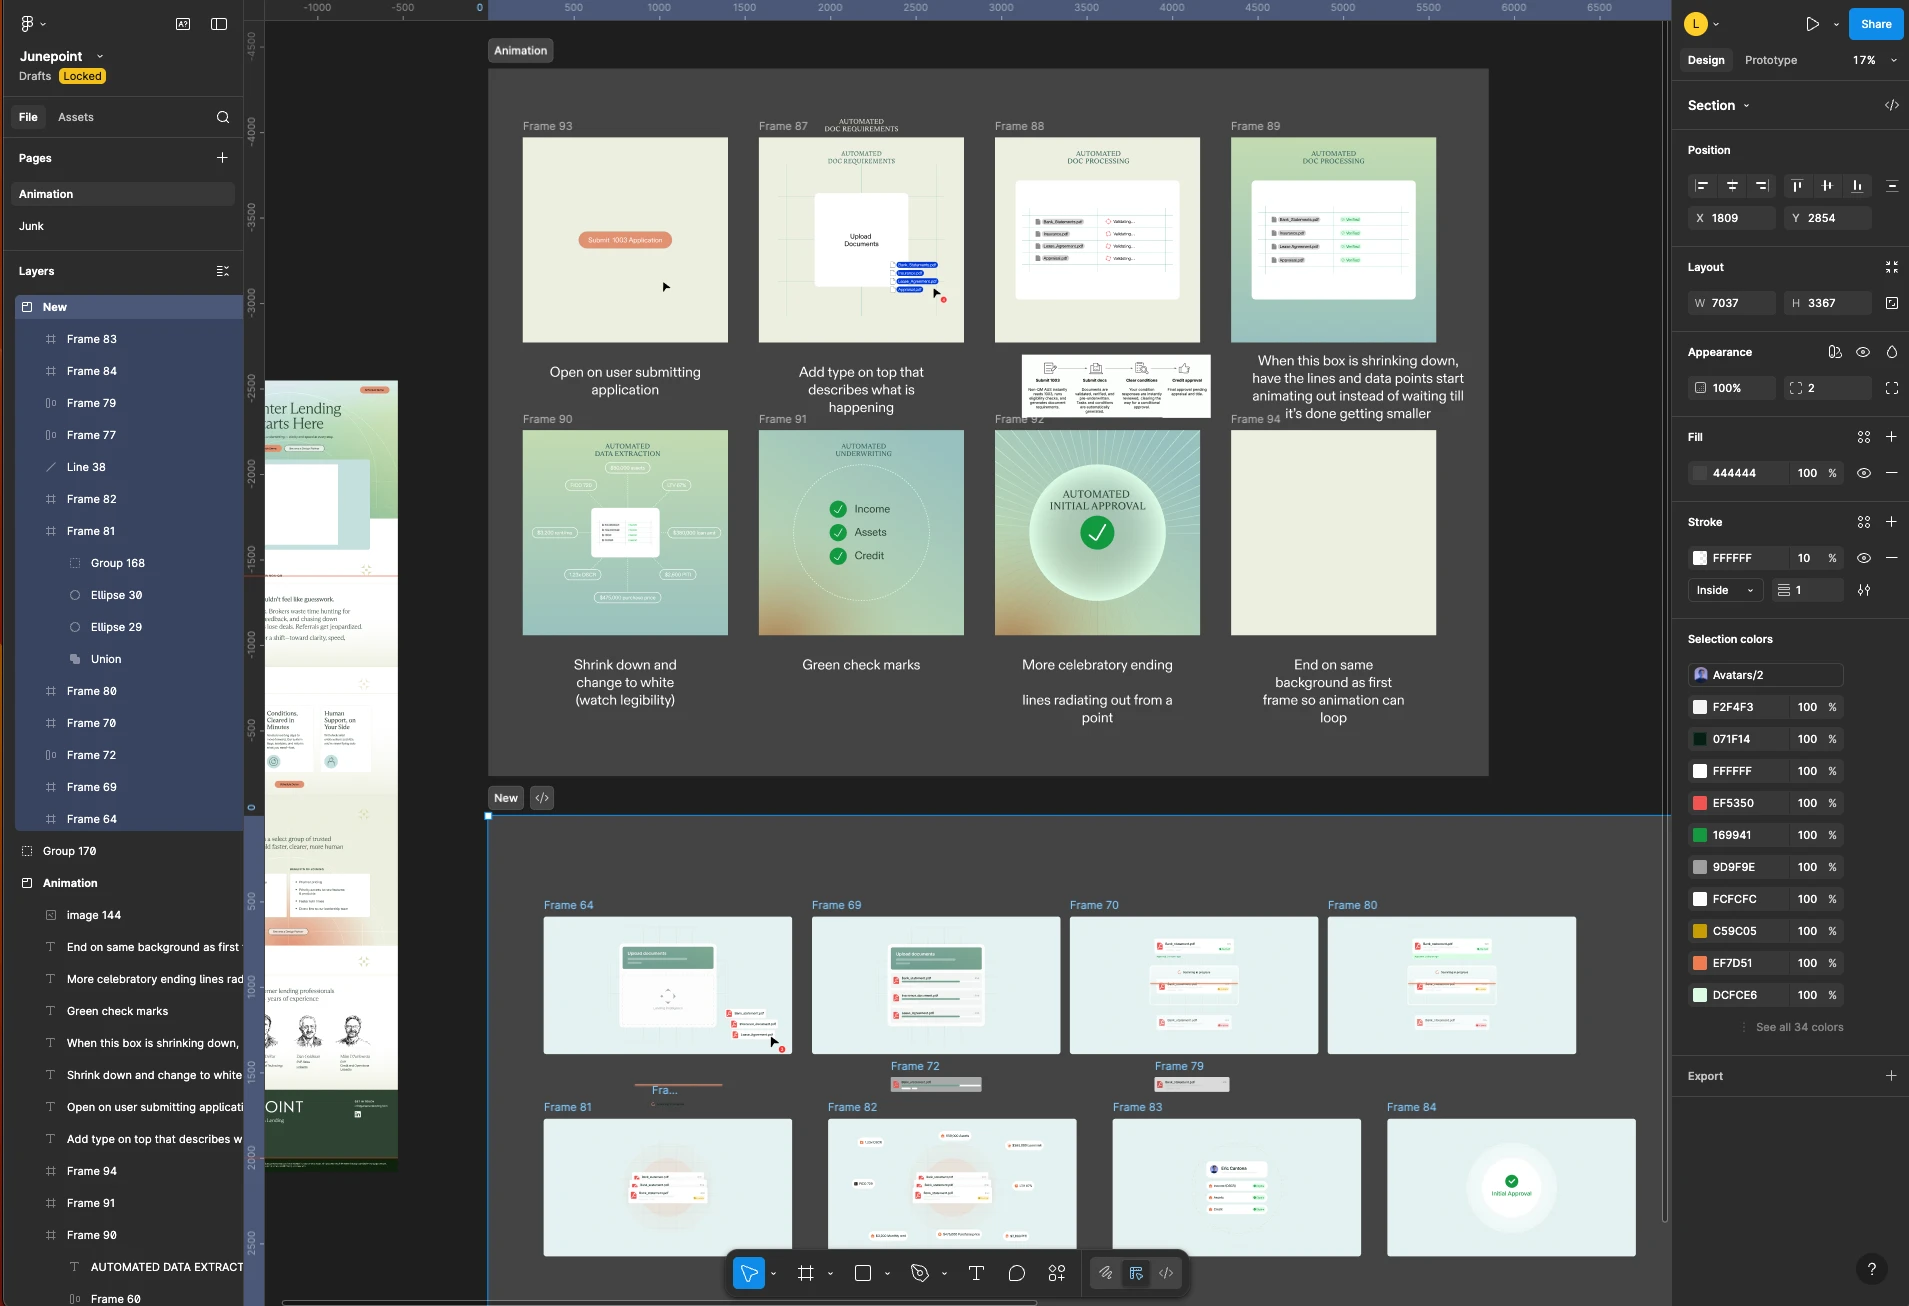Hide the FFFFFF stroke with eye icon

pos(1864,558)
